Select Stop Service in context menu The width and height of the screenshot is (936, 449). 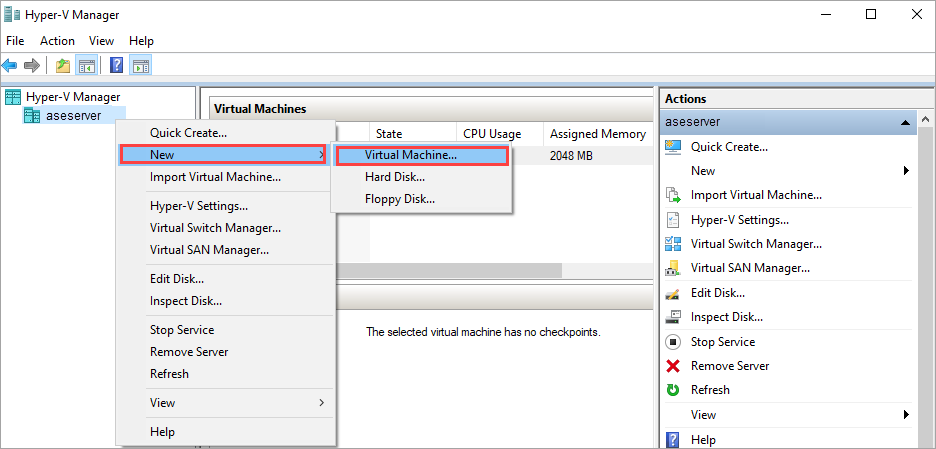tap(224, 330)
